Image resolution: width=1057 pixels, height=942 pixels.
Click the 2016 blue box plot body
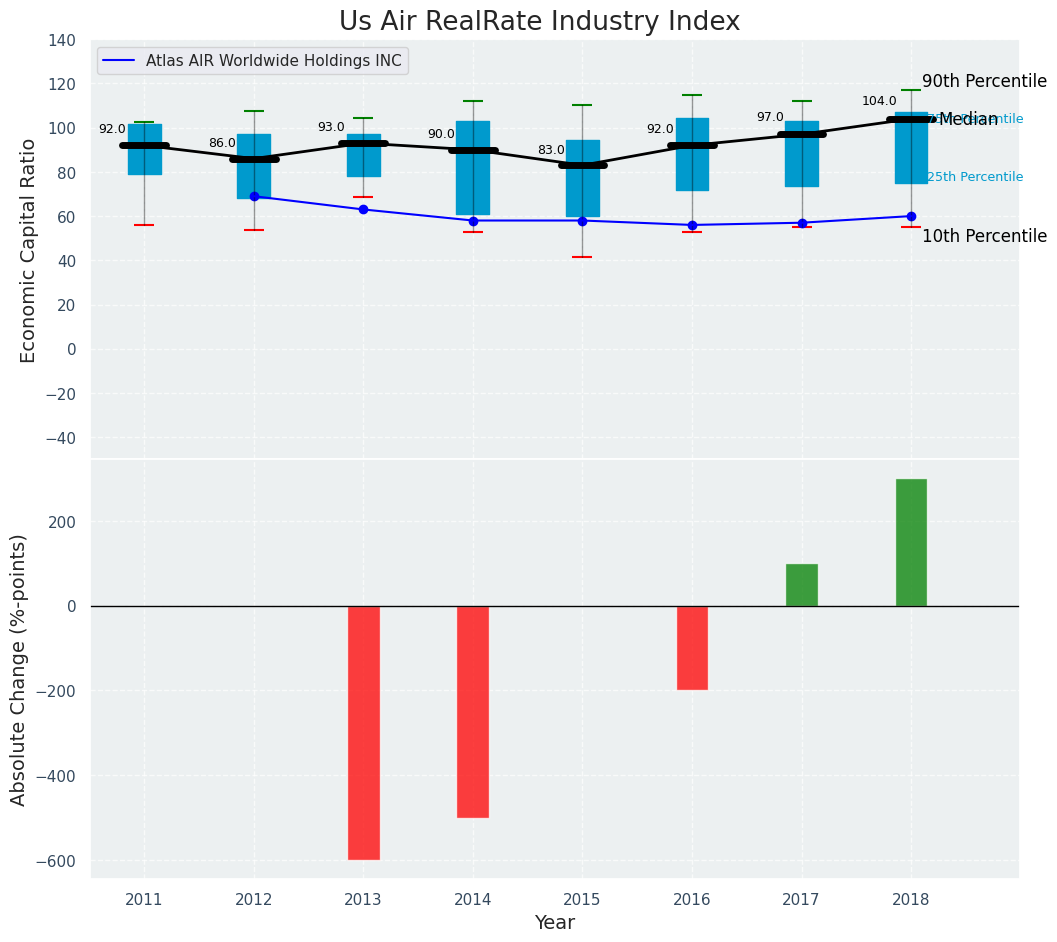[692, 154]
